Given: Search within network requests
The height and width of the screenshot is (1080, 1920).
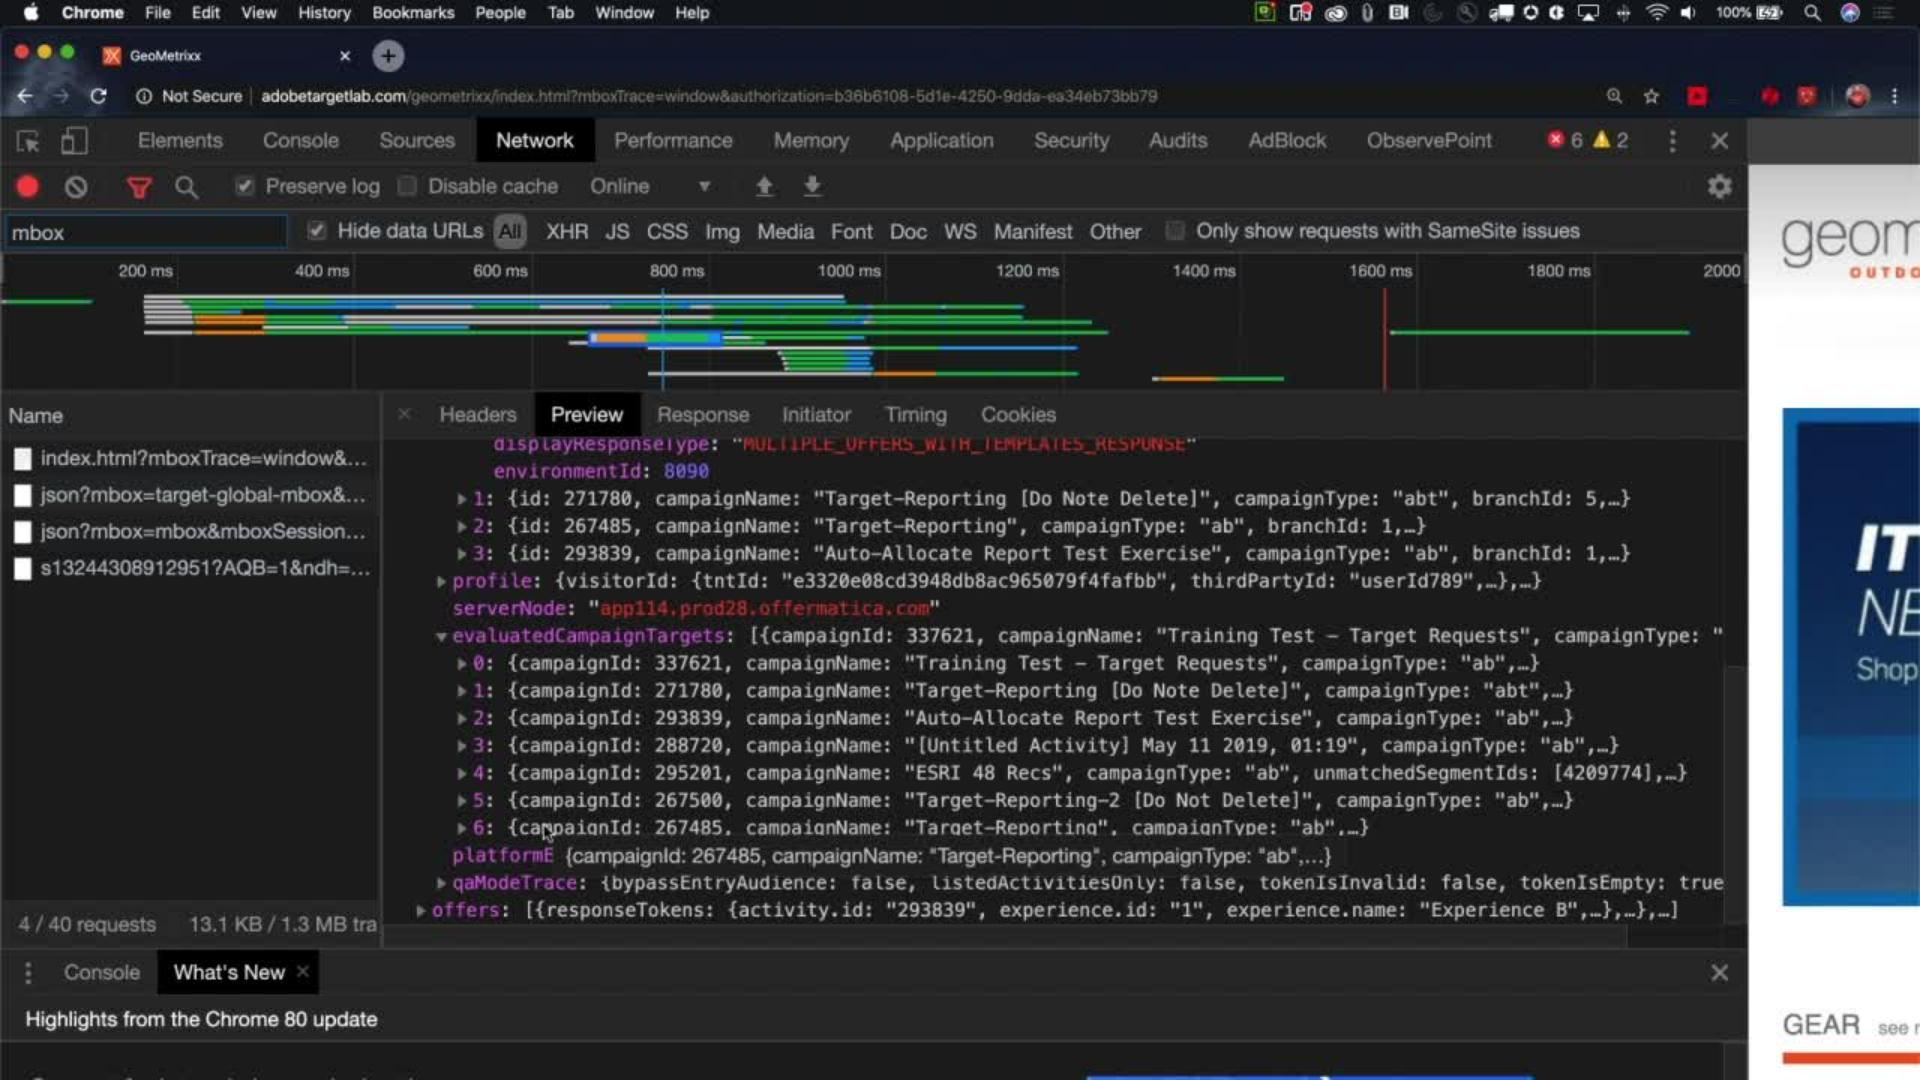Looking at the screenshot, I should 187,187.
